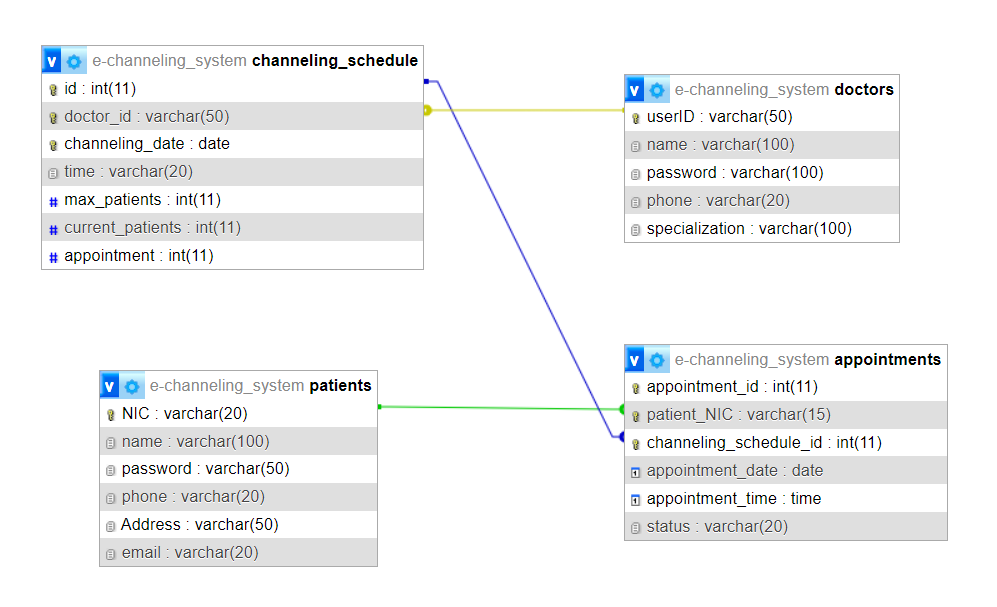Select the channeling_schedule table title
This screenshot has width=997, height=607.
(x=334, y=61)
